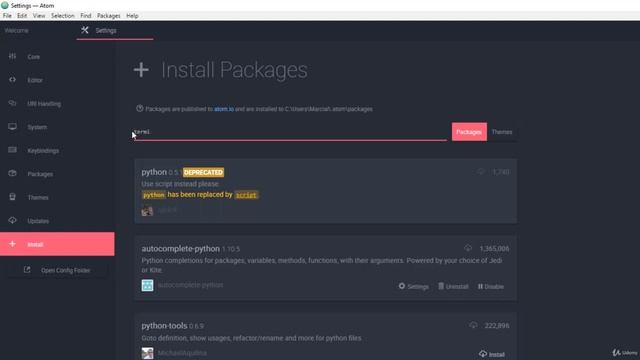Click the Atom app icon in title bar

4,5
